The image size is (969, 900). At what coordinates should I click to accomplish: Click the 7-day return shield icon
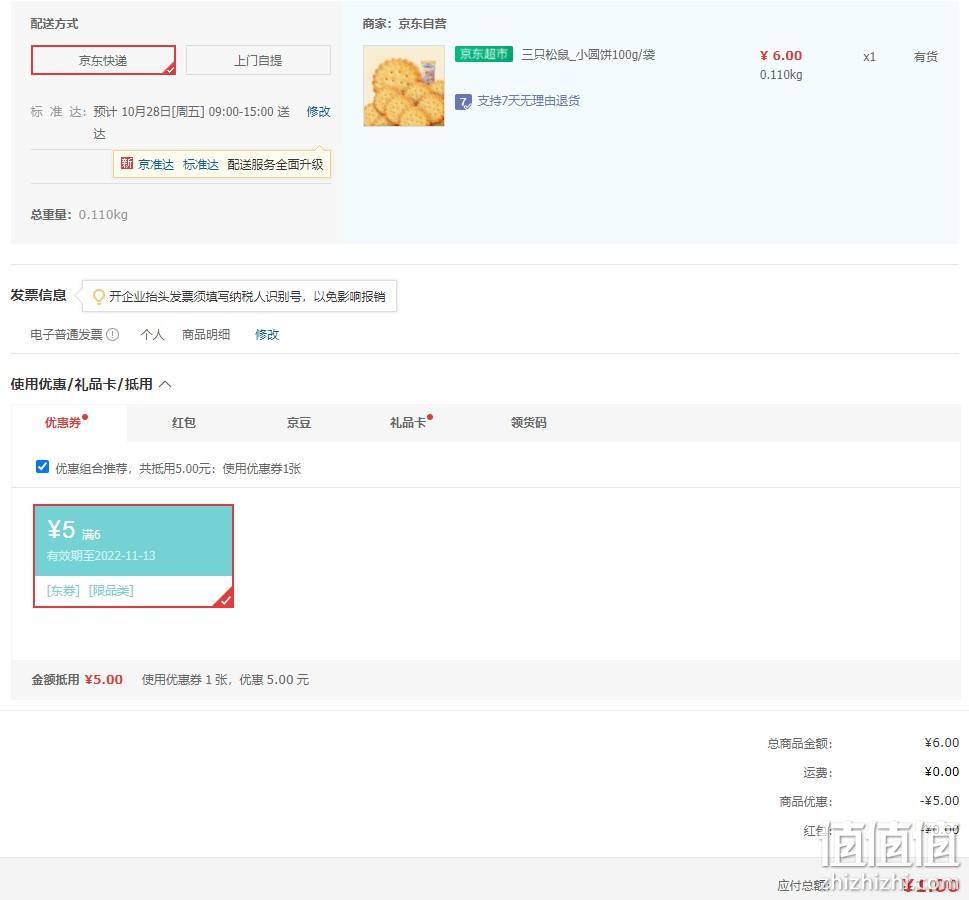[463, 102]
